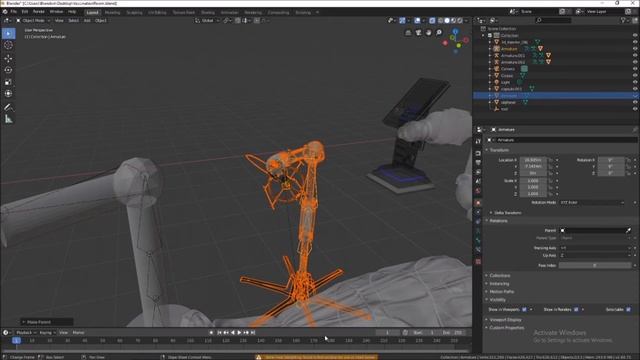Open the File menu
640x360 pixels.
13,12
